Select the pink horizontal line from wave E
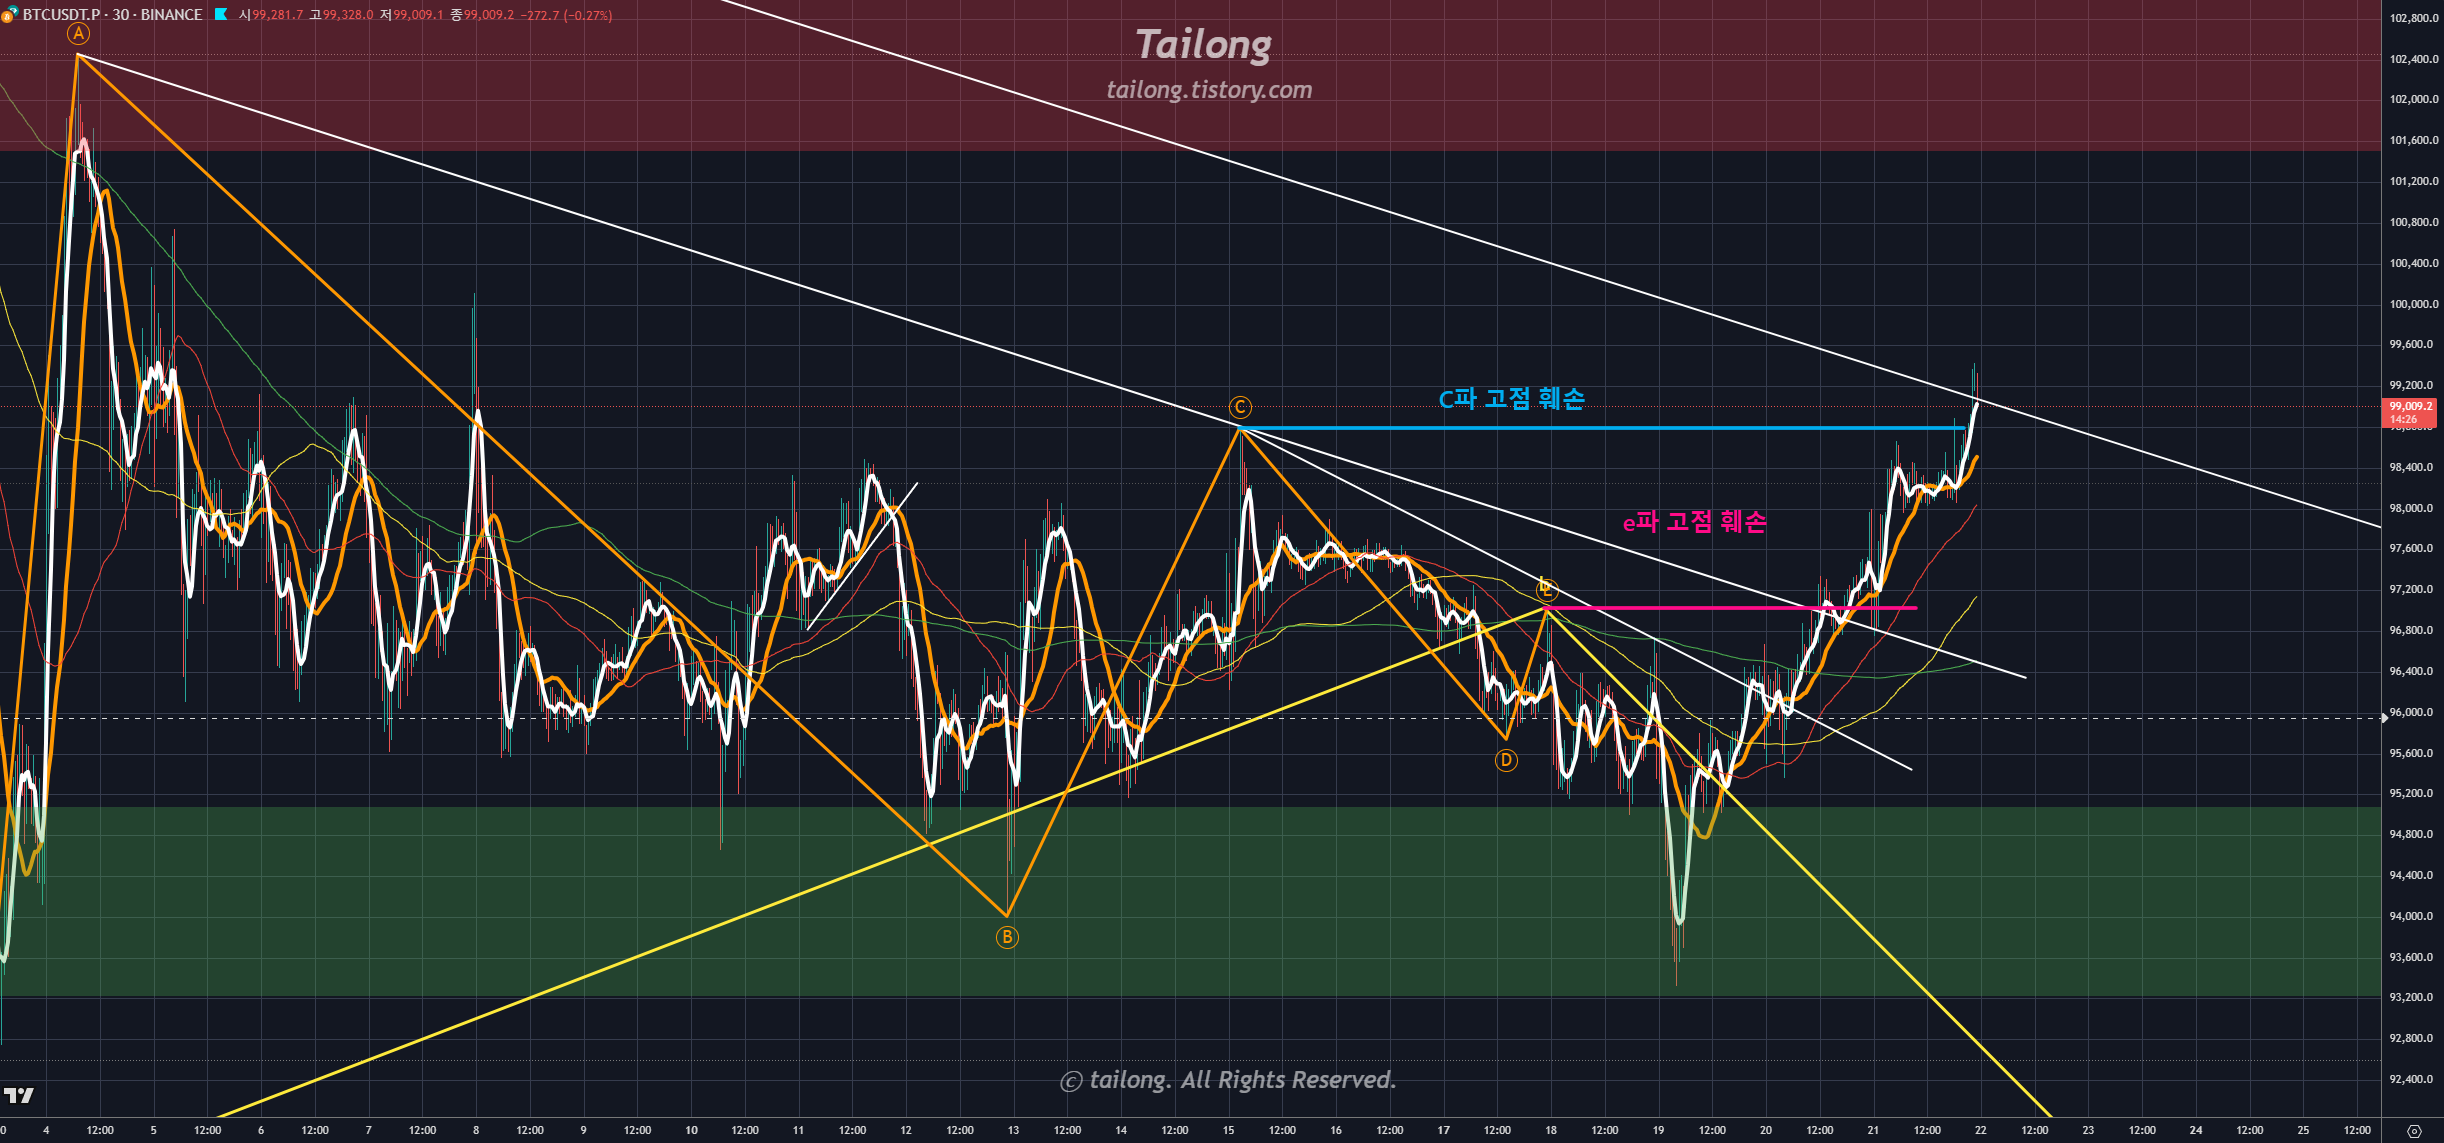This screenshot has width=2444, height=1143. point(1731,607)
